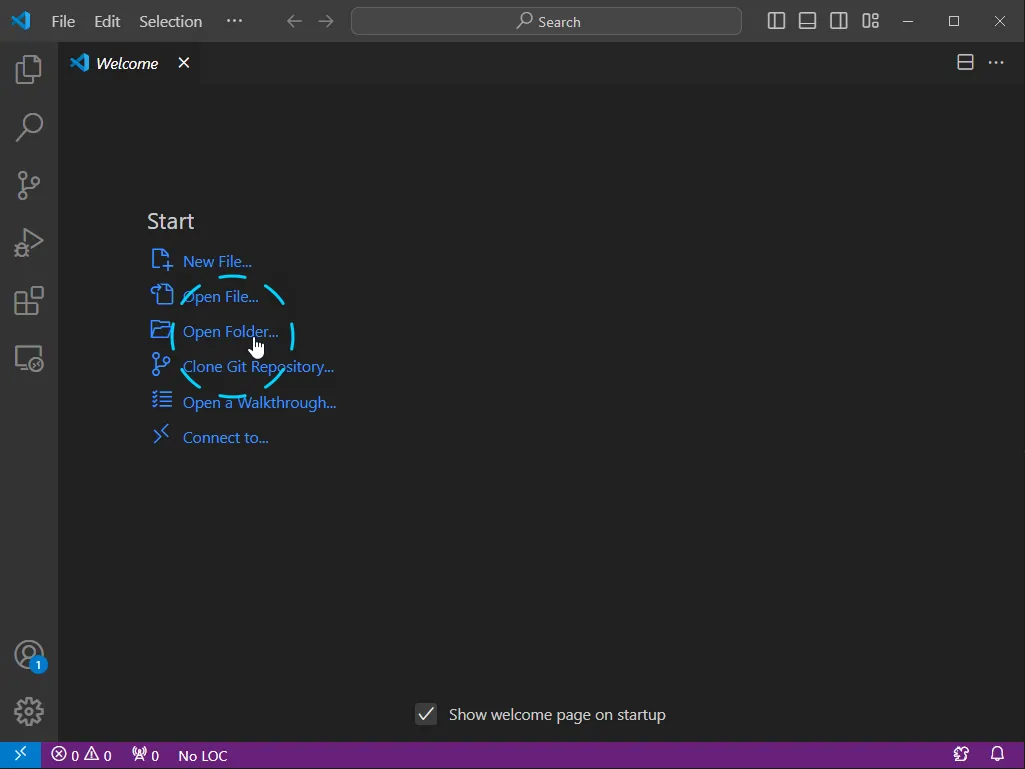Open the Selection menu
Screen dimensions: 1025x769
tap(170, 21)
